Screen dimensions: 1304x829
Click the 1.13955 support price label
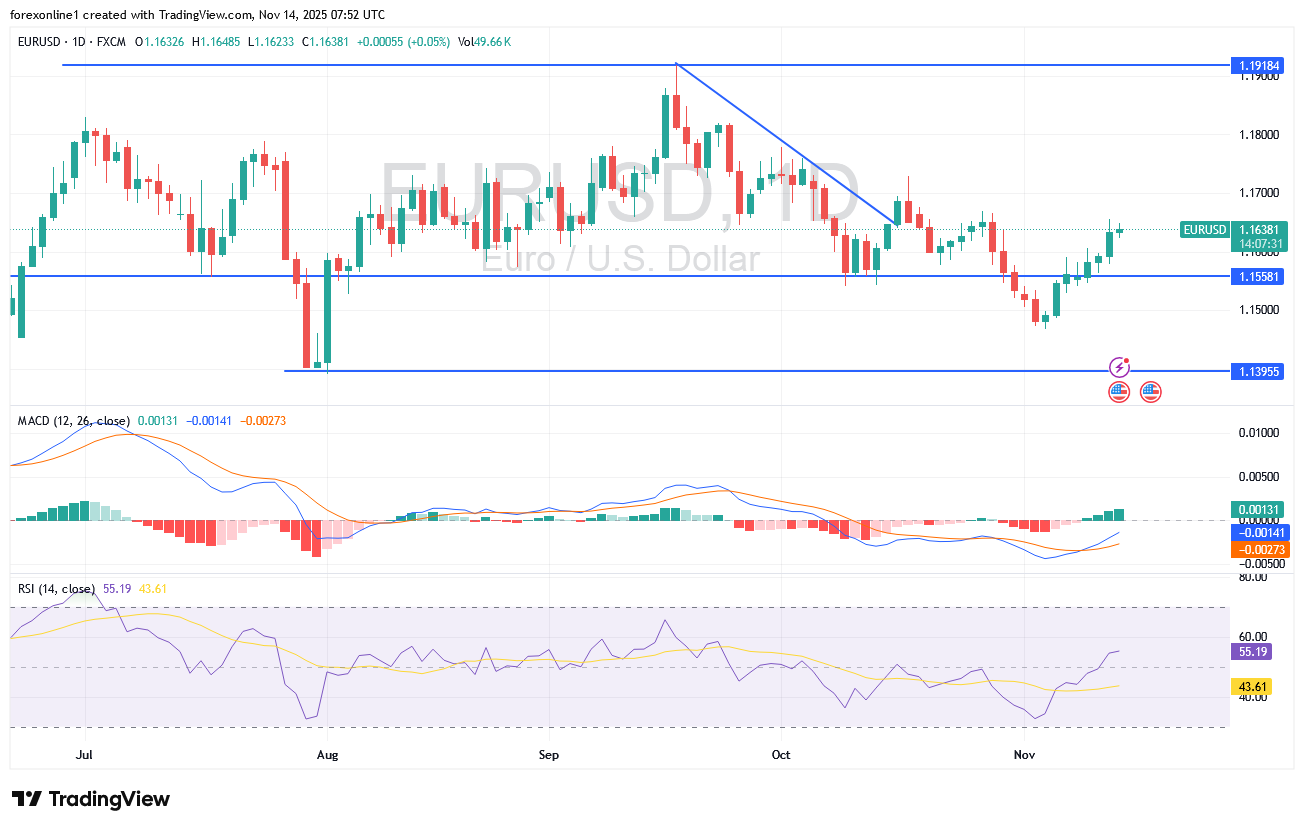click(1258, 371)
